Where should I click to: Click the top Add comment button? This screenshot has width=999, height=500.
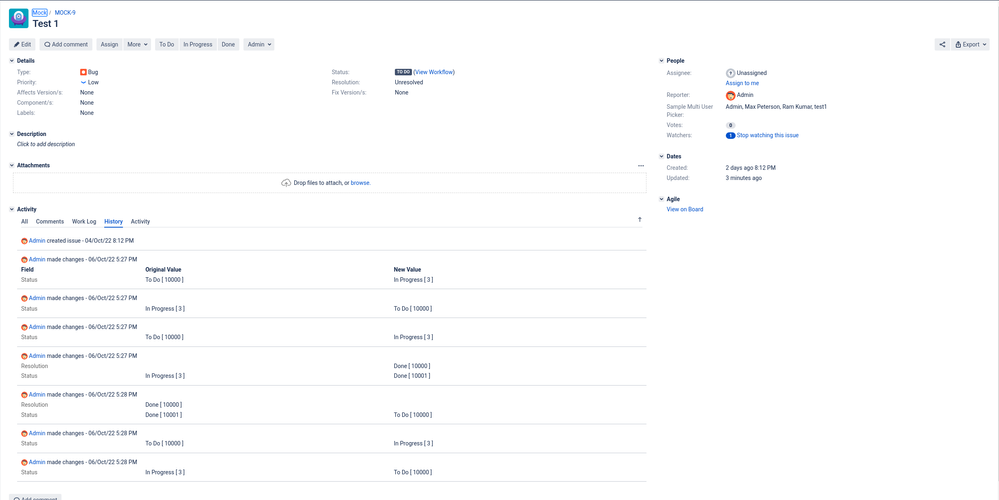pyautogui.click(x=66, y=45)
